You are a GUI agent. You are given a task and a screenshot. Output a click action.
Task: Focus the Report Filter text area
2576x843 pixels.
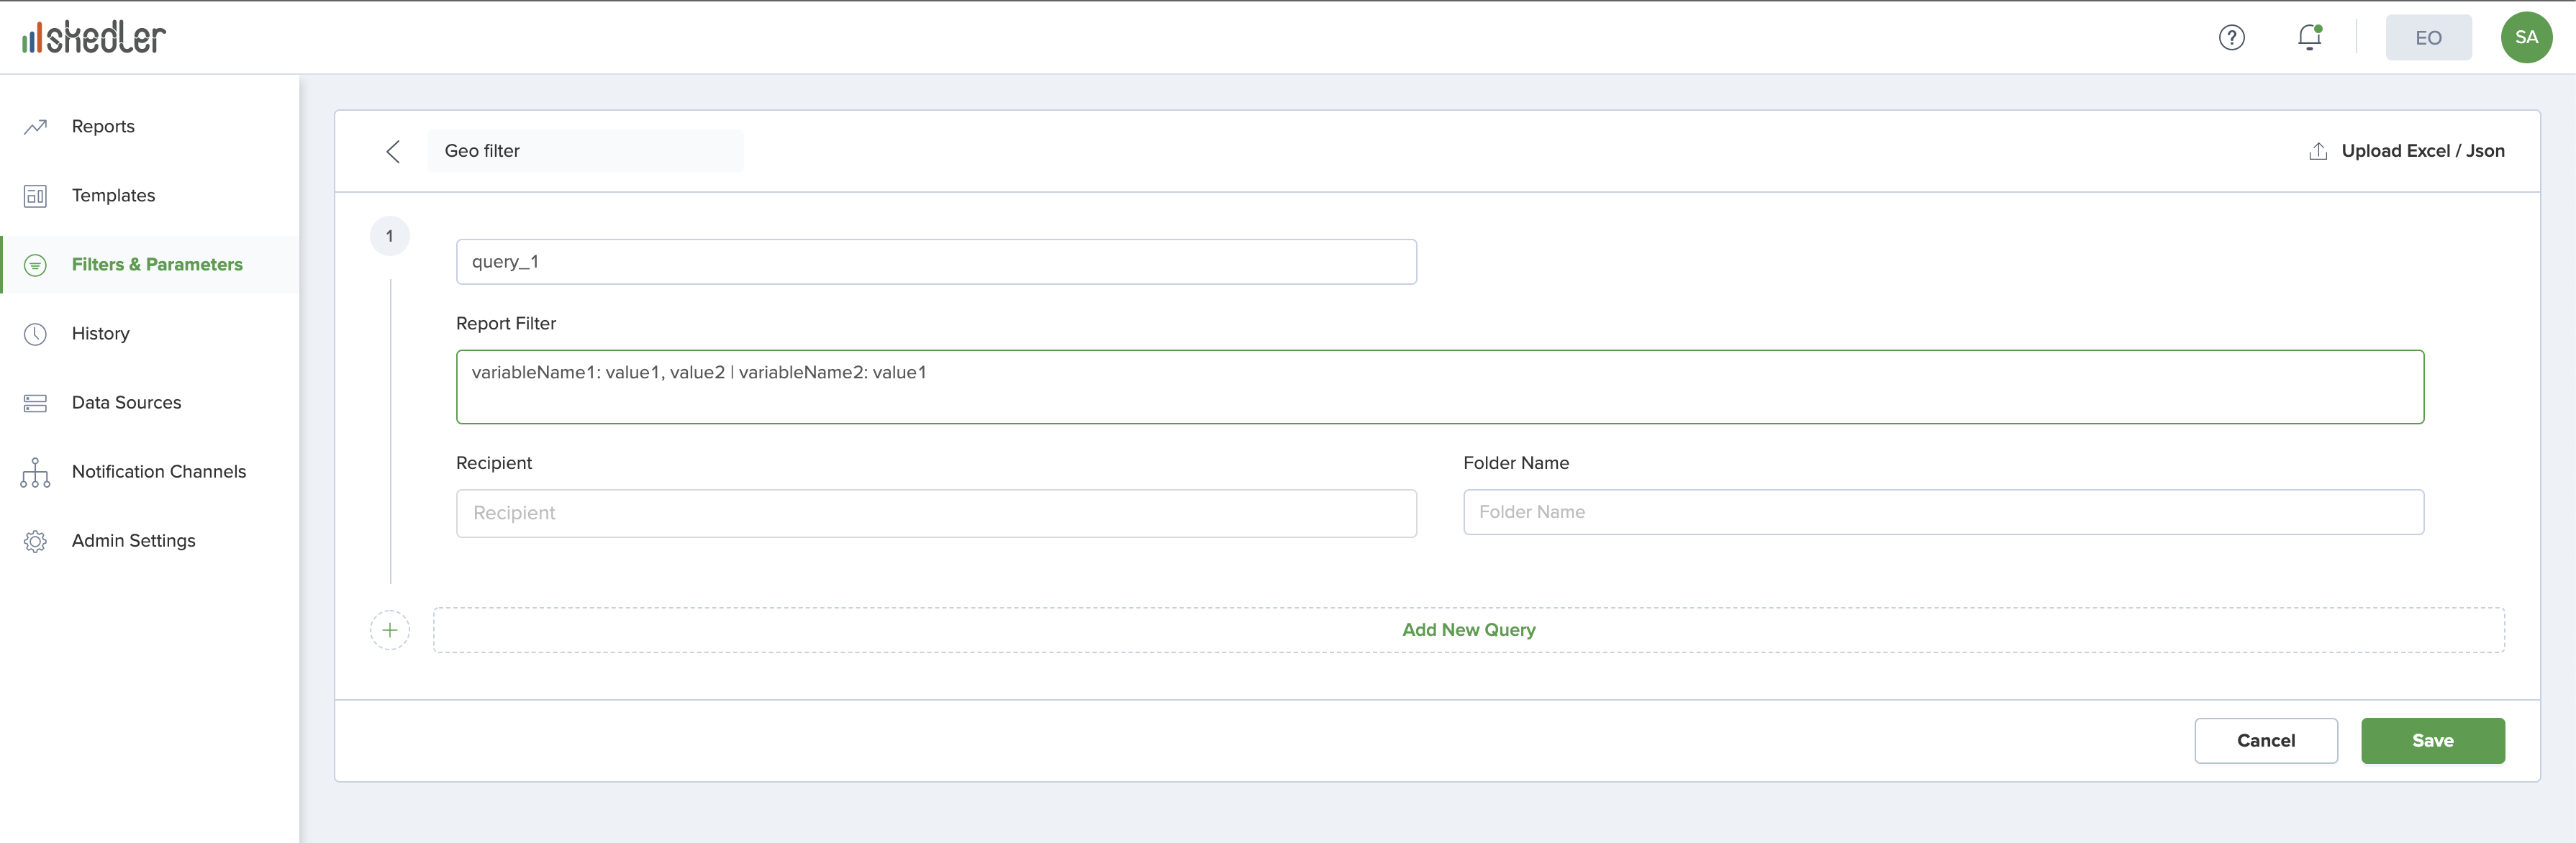coord(1439,387)
